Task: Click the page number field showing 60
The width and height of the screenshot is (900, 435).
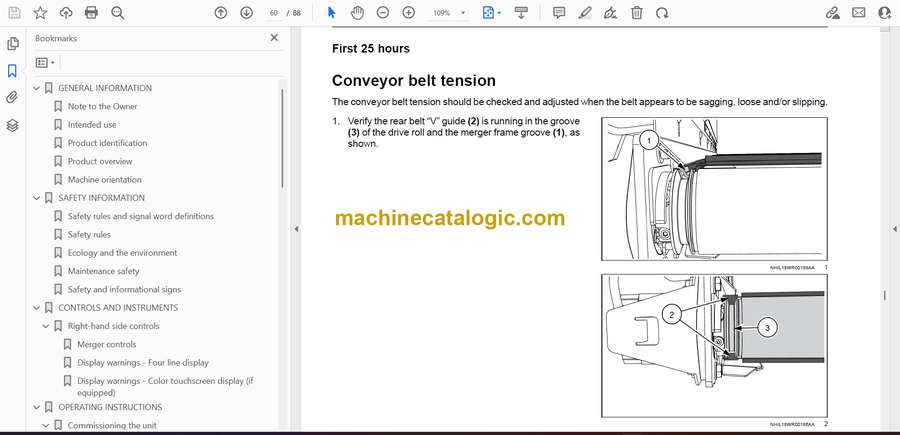Action: (x=274, y=13)
